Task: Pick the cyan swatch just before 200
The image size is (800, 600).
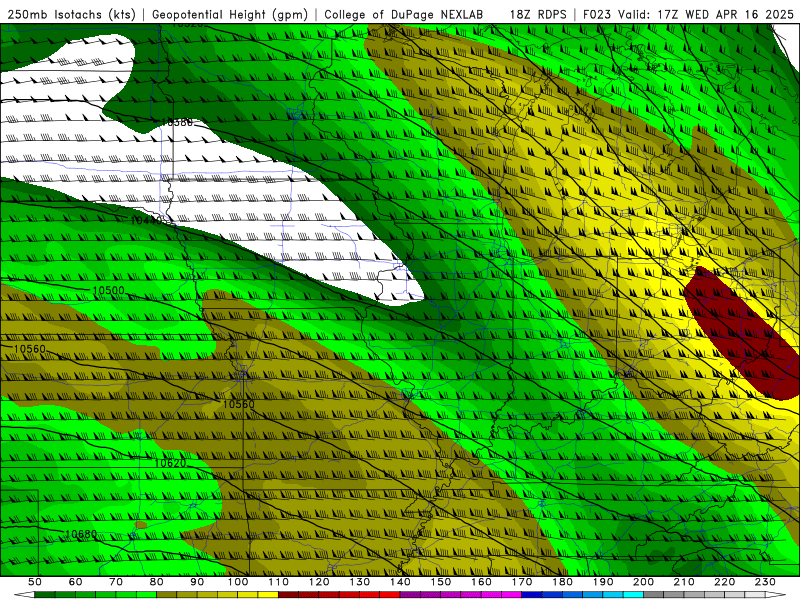Action: [x=633, y=594]
